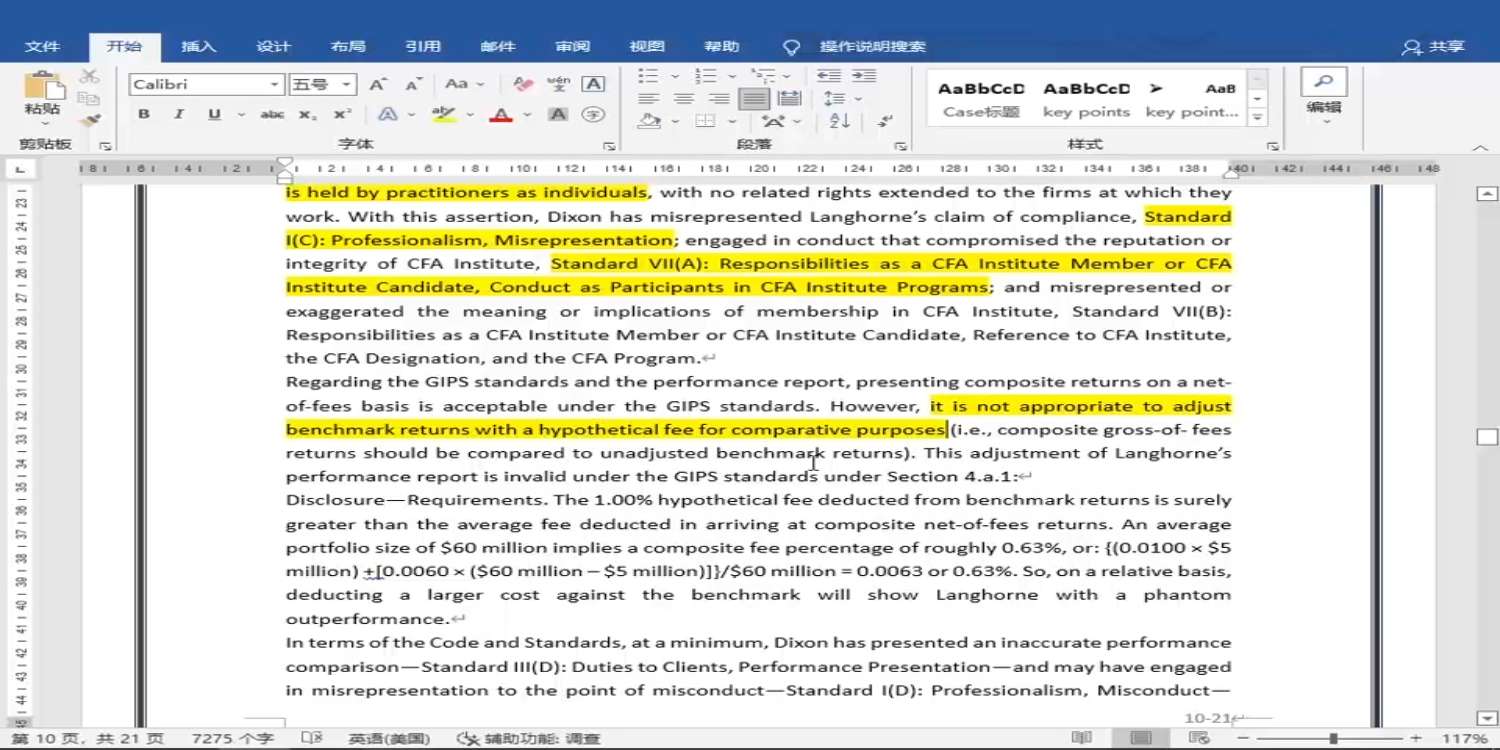Image resolution: width=1500 pixels, height=750 pixels.
Task: Click the 共享 (Share) button
Action: coord(1434,46)
